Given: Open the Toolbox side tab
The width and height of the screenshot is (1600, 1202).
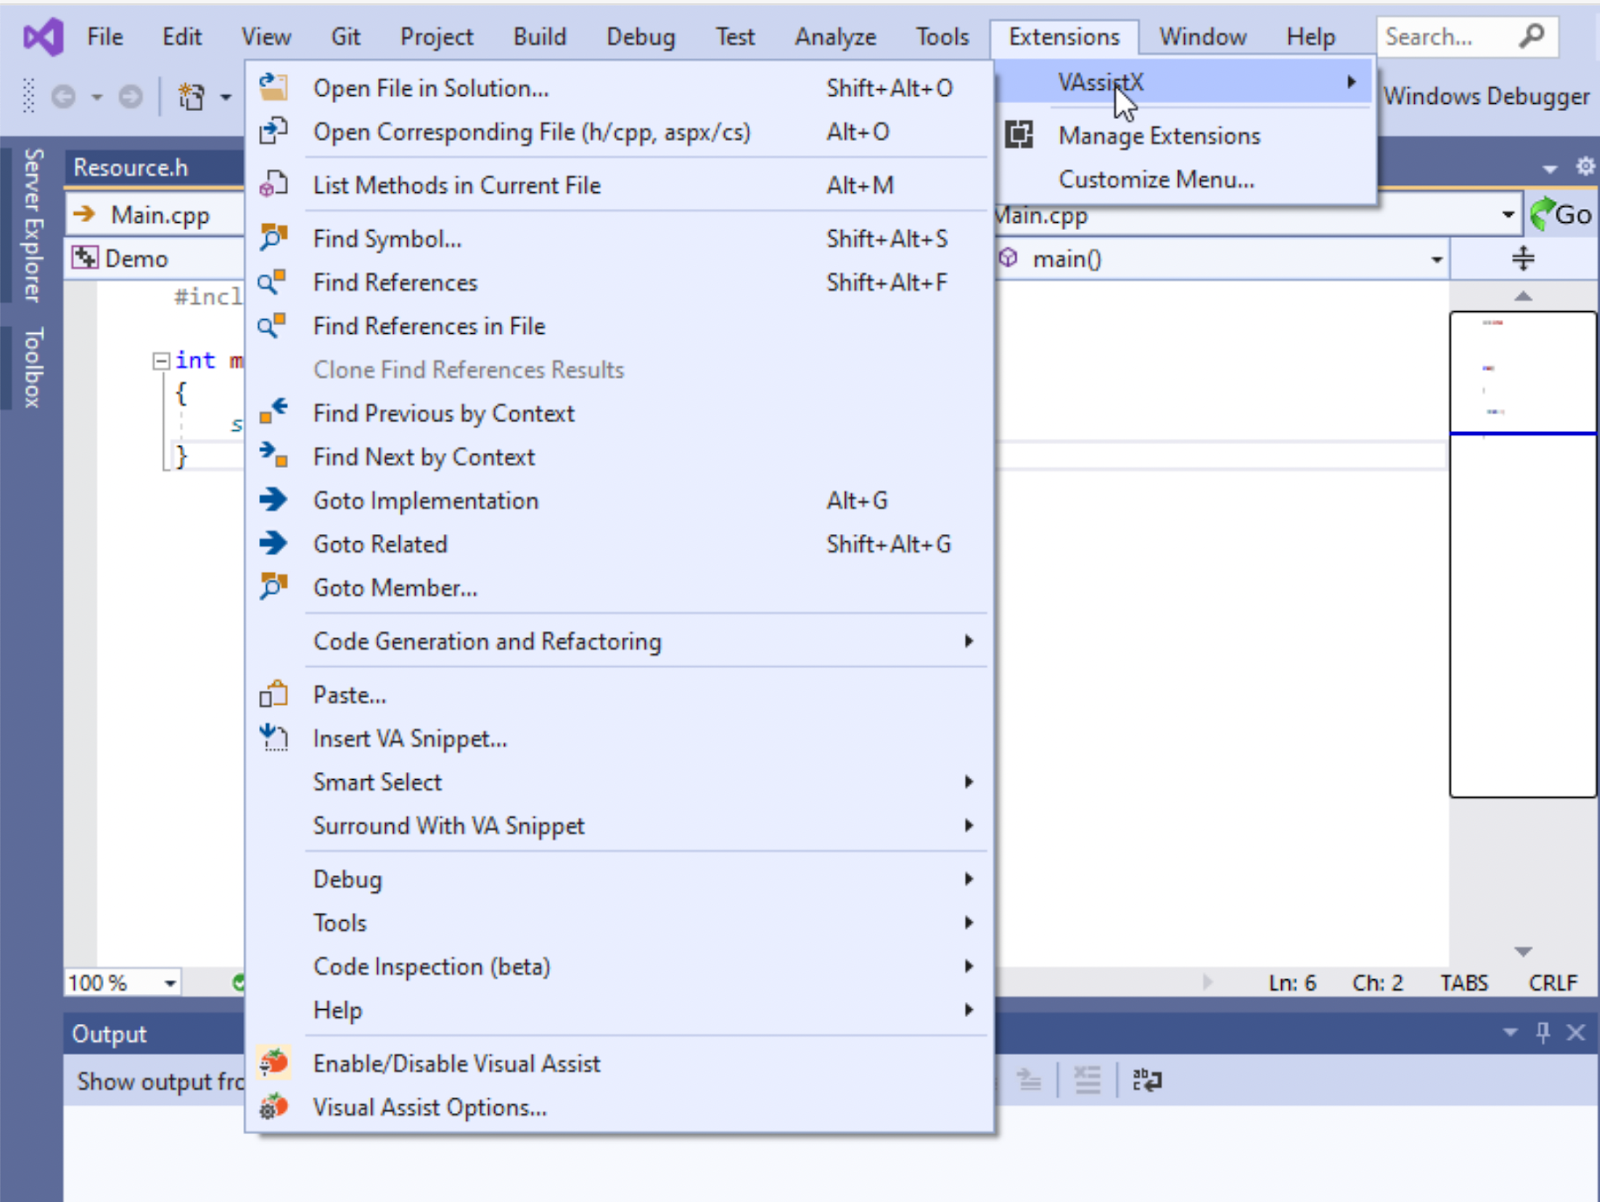Looking at the screenshot, I should (33, 367).
